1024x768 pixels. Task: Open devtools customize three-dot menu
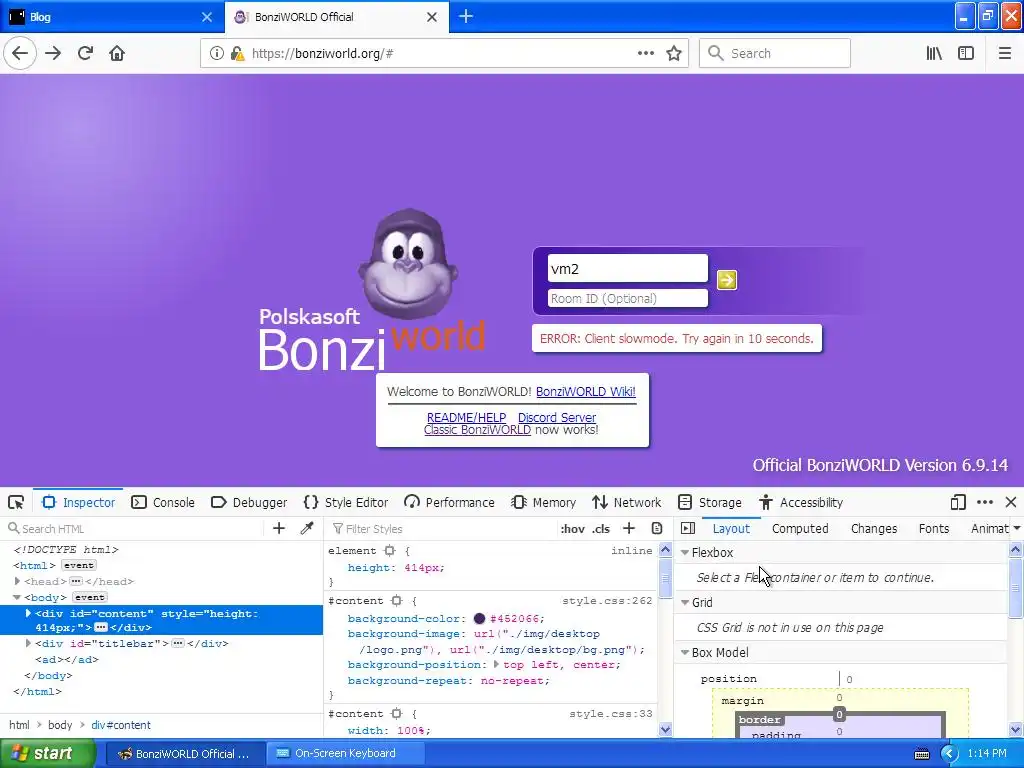[985, 502]
